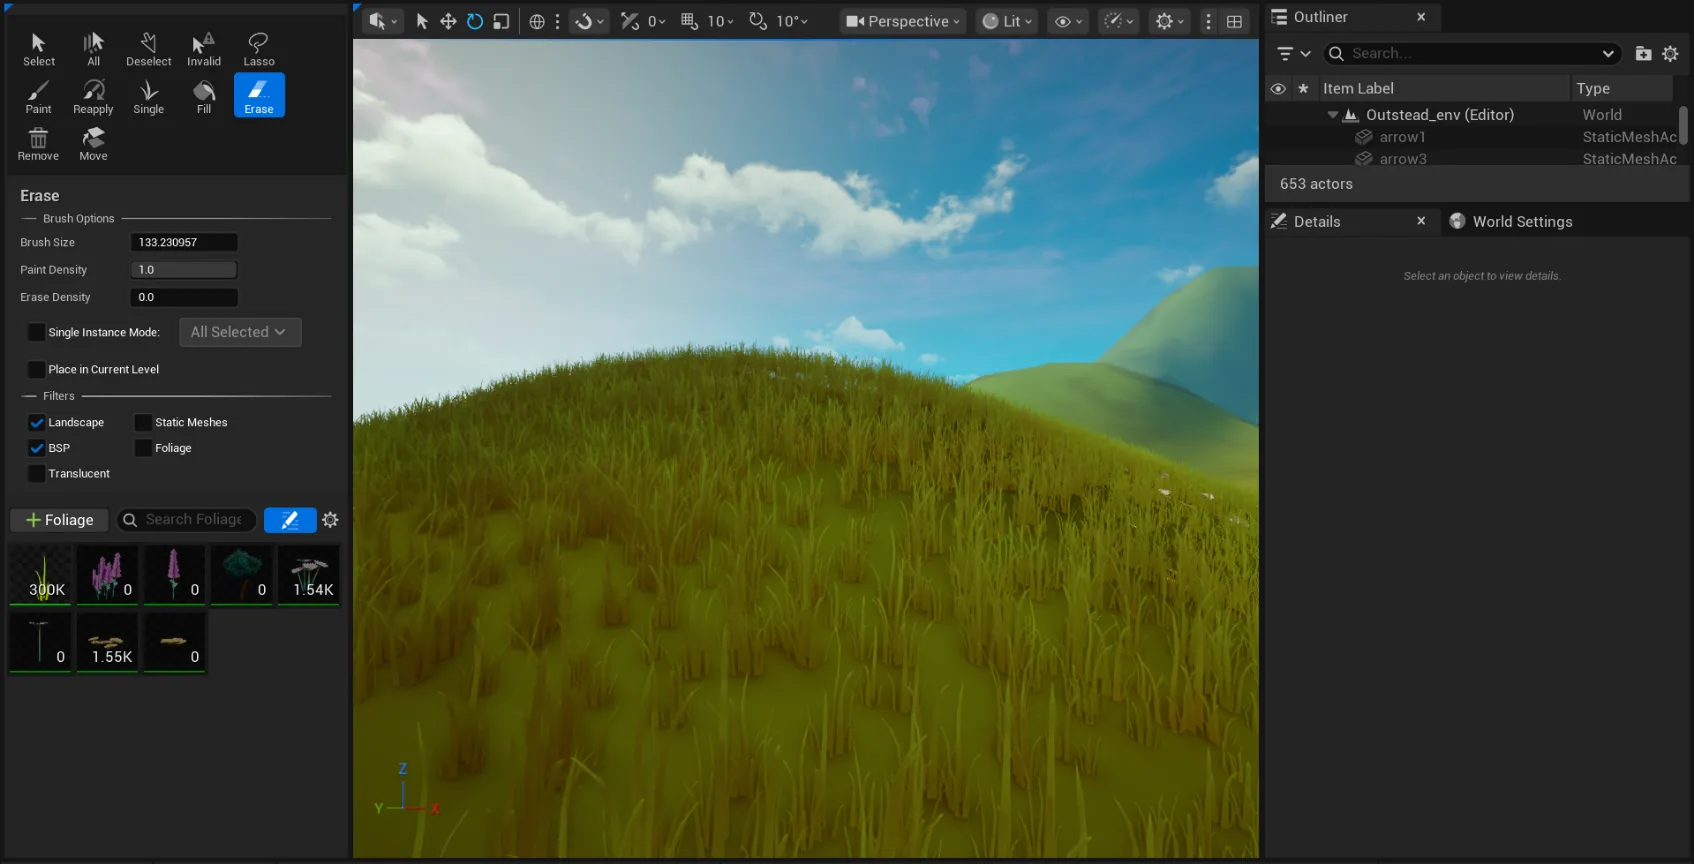Image resolution: width=1695 pixels, height=864 pixels.
Task: Choose the Fill foliage tool
Action: [204, 96]
